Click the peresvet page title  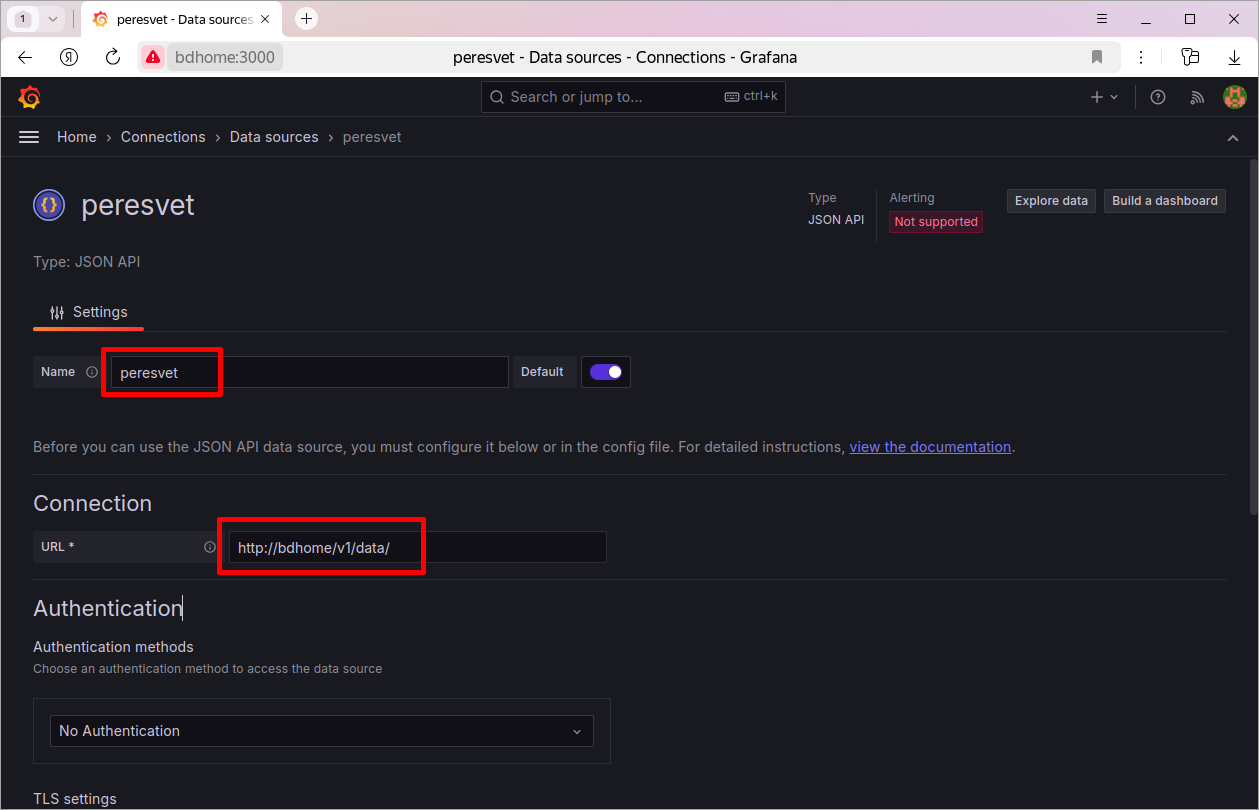[x=138, y=205]
